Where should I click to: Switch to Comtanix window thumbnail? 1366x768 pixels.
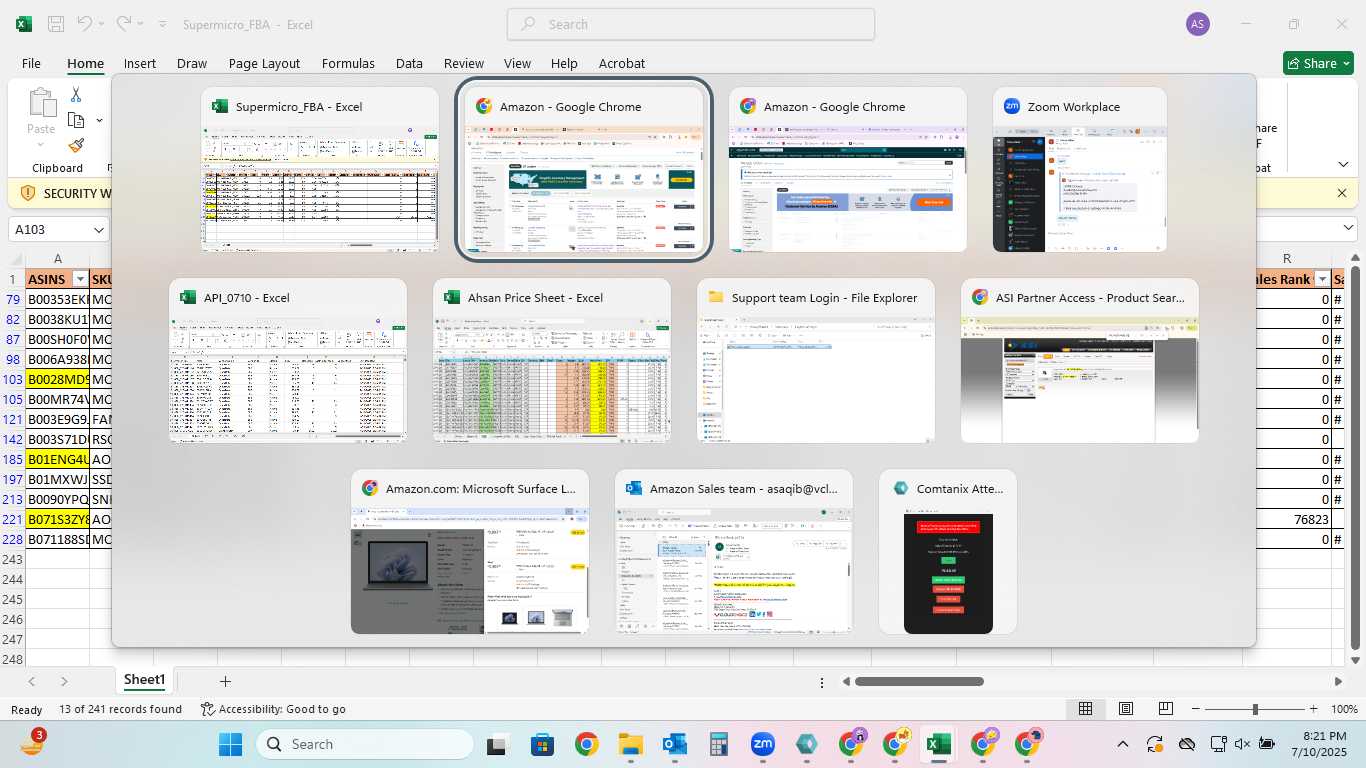(948, 552)
